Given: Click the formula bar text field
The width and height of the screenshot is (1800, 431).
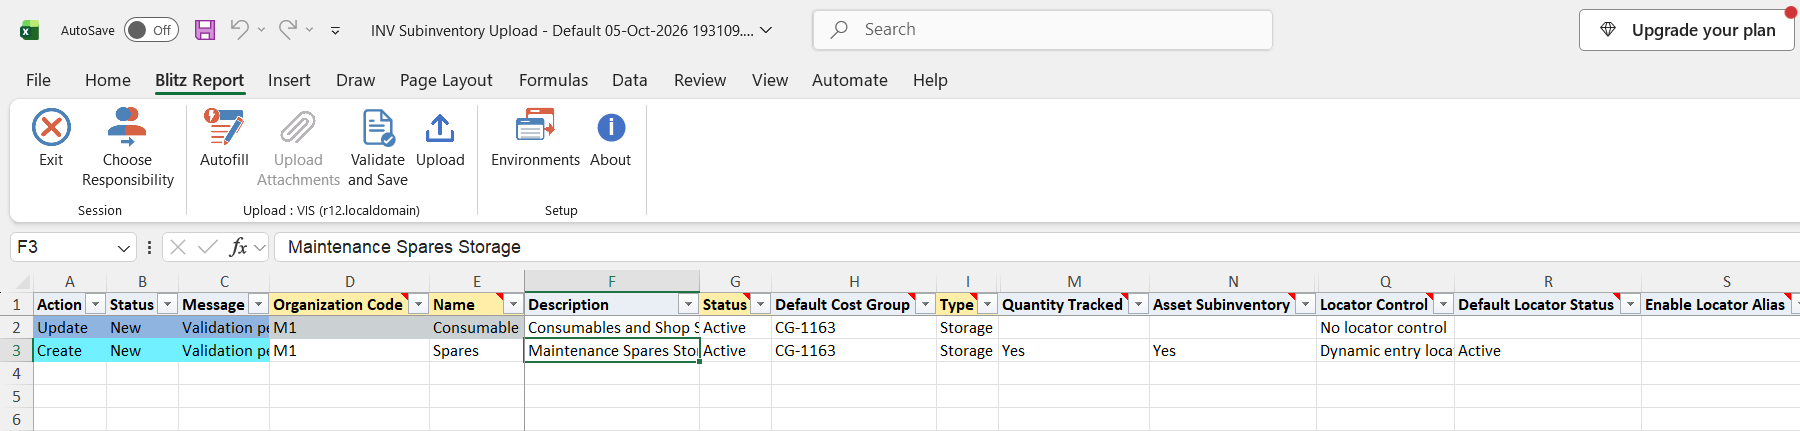Looking at the screenshot, I should (x=1037, y=247).
